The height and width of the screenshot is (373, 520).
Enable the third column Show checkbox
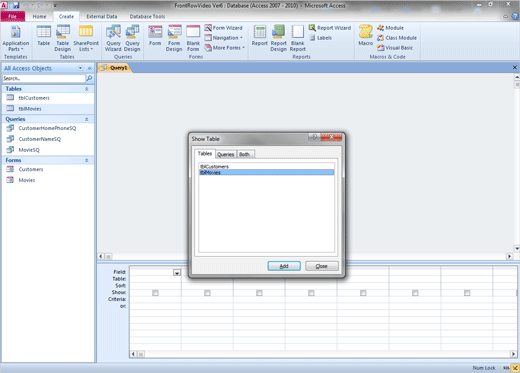259,293
